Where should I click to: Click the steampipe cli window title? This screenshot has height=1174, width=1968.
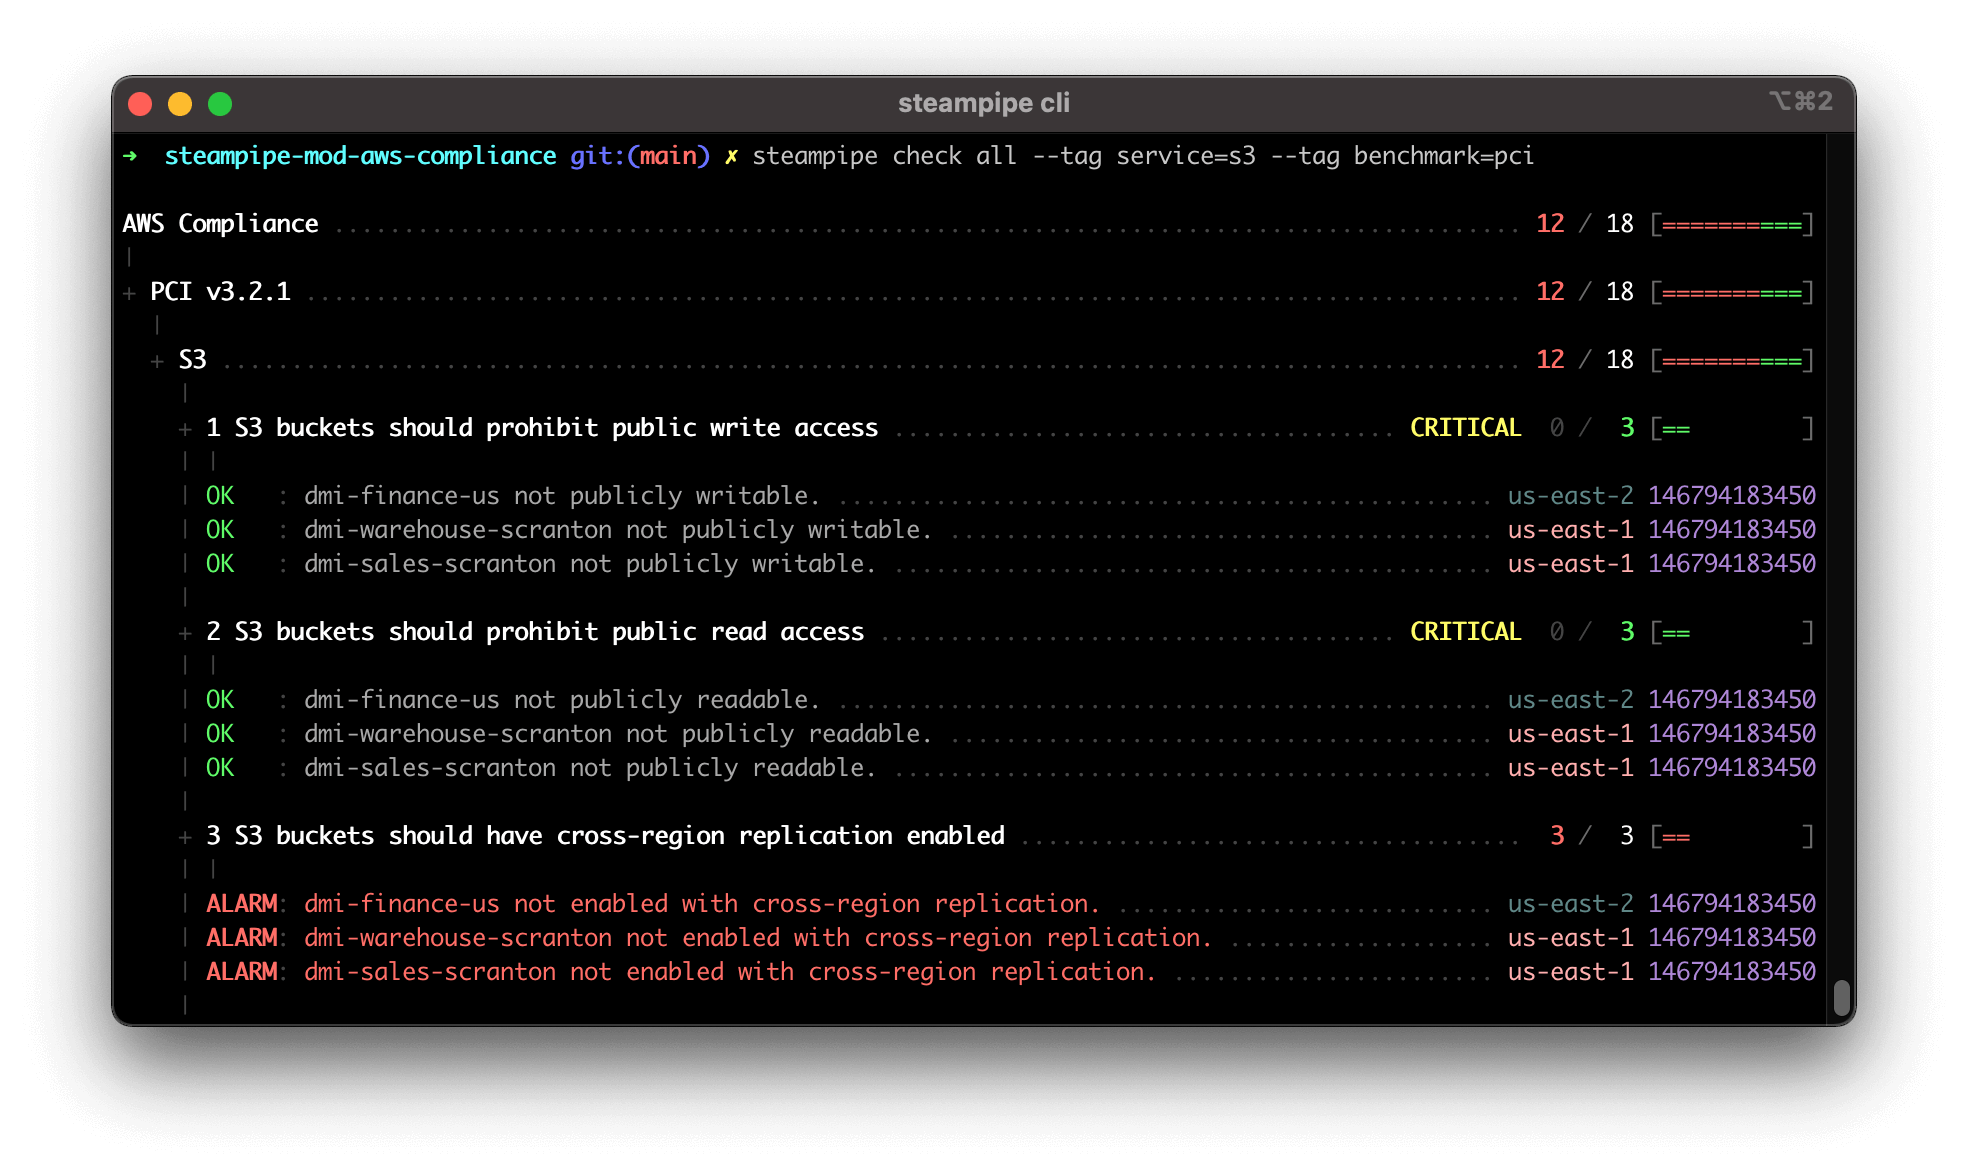click(x=983, y=103)
